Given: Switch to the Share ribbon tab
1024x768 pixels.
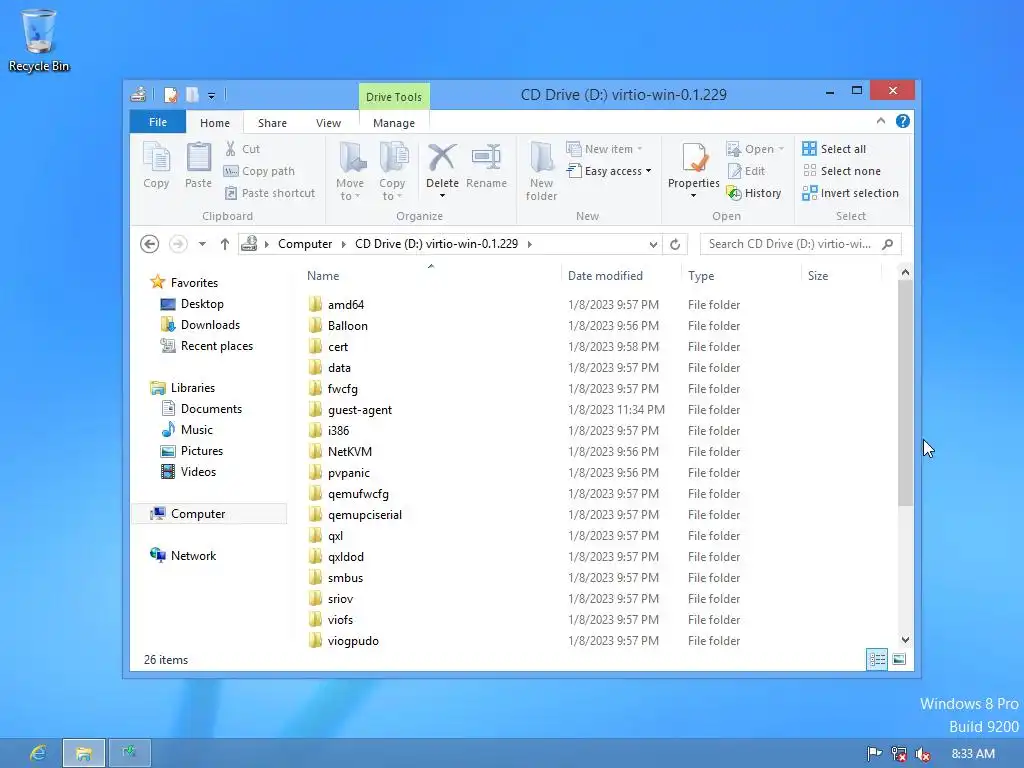Looking at the screenshot, I should pos(272,123).
